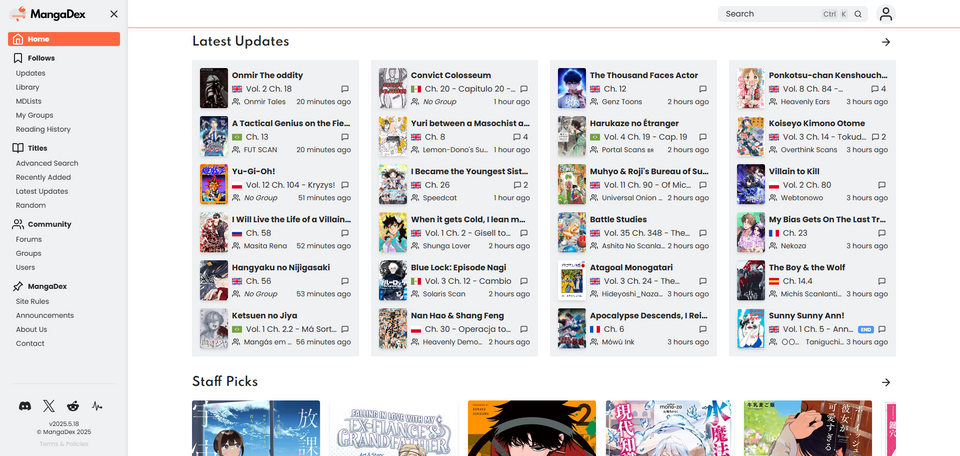Open comments icon for Sunny Sunny Ann!

click(882, 329)
